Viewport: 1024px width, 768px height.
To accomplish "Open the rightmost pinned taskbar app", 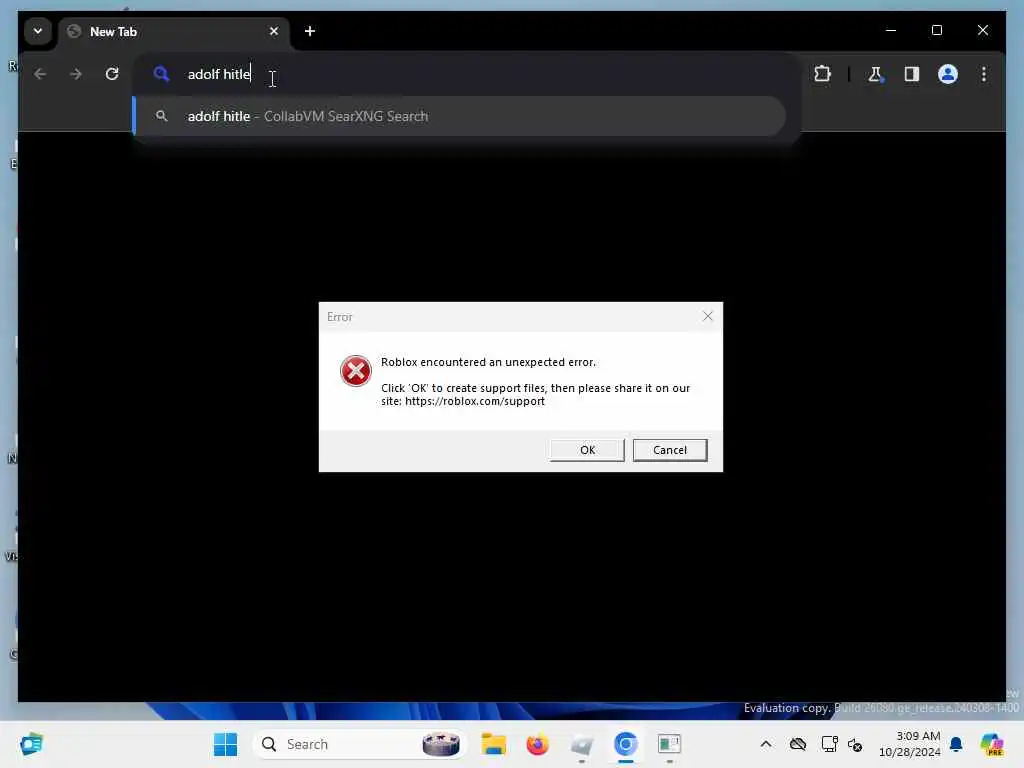I will pyautogui.click(x=669, y=744).
